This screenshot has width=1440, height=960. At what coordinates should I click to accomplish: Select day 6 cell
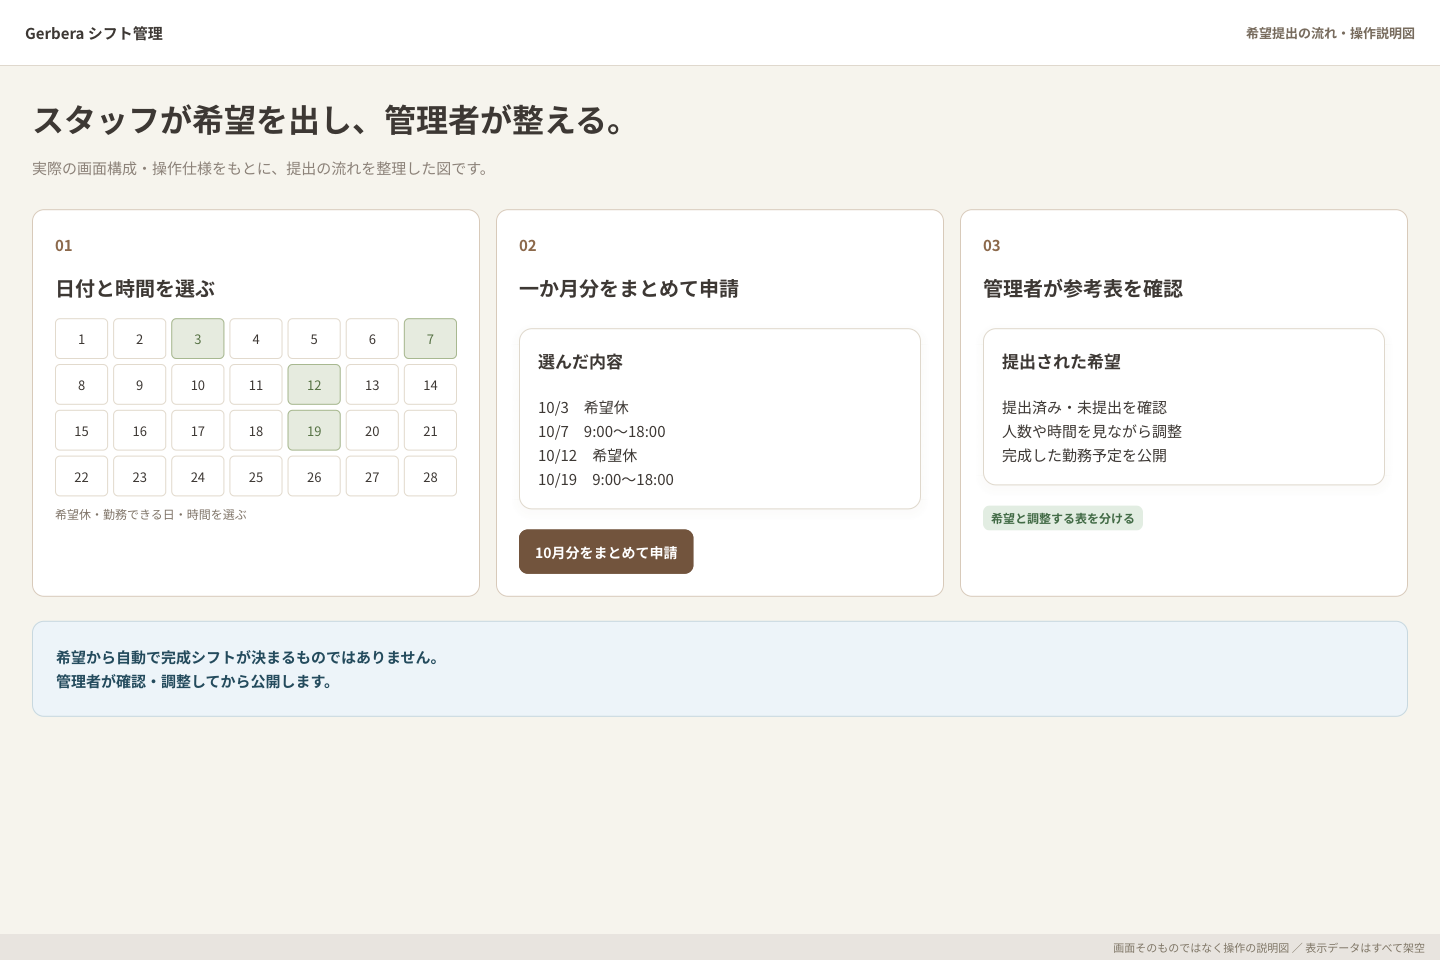tap(372, 339)
